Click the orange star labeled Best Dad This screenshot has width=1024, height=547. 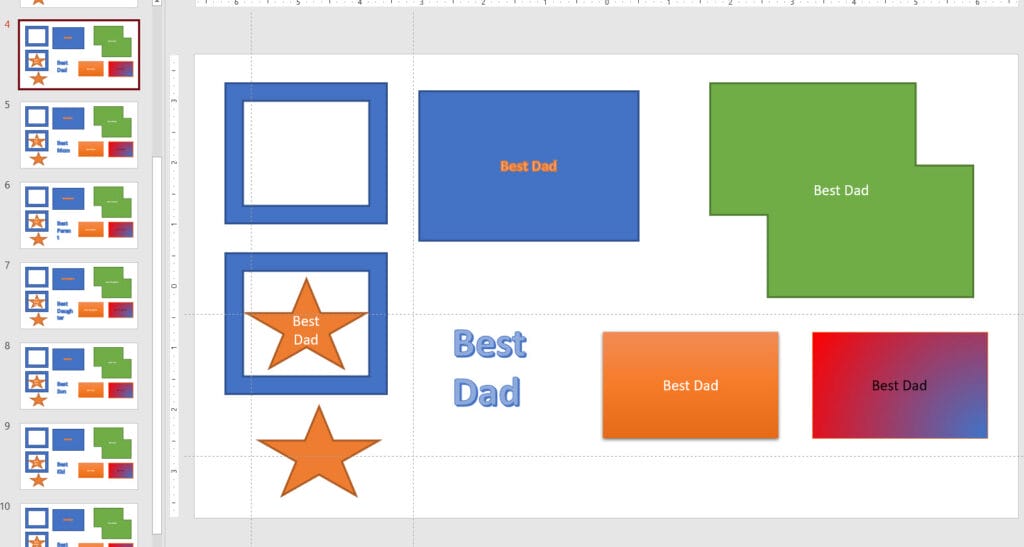306,330
